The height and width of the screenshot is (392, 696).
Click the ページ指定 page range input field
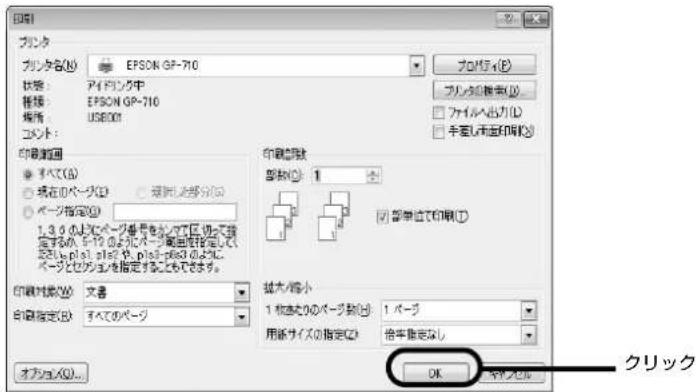pos(175,212)
